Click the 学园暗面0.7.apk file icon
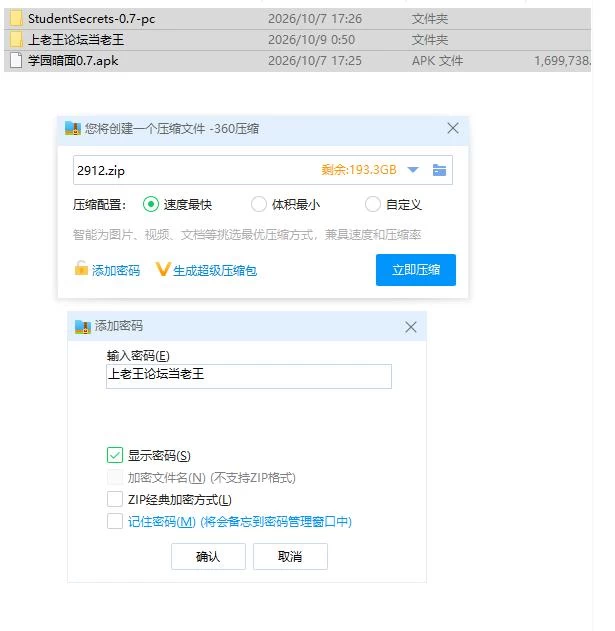This screenshot has height=631, width=615. point(16,61)
